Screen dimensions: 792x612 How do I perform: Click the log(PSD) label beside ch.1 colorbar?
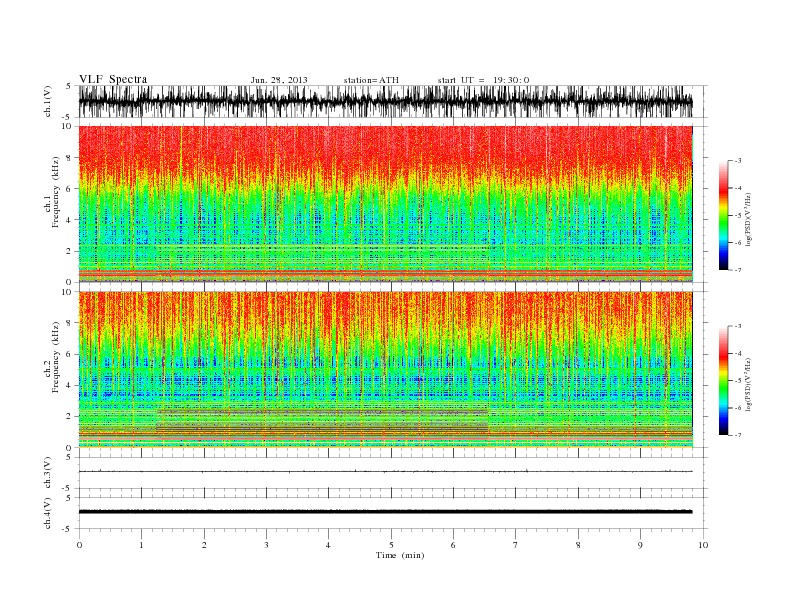coord(748,219)
